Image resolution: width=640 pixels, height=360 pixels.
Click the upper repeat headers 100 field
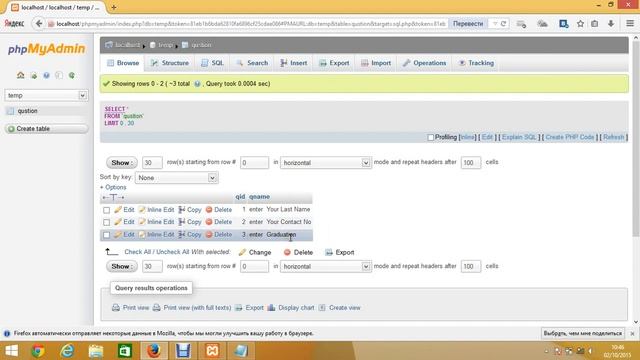(x=471, y=162)
